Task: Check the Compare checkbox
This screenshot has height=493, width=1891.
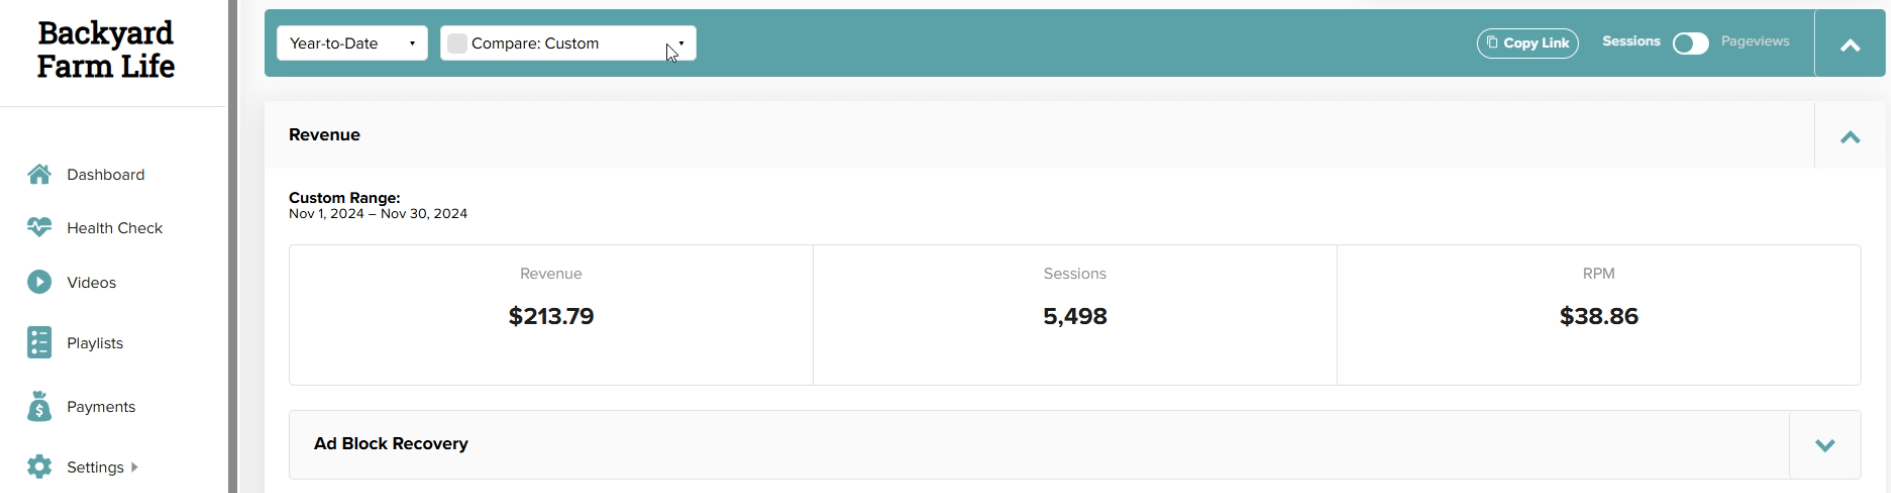Action: (457, 43)
